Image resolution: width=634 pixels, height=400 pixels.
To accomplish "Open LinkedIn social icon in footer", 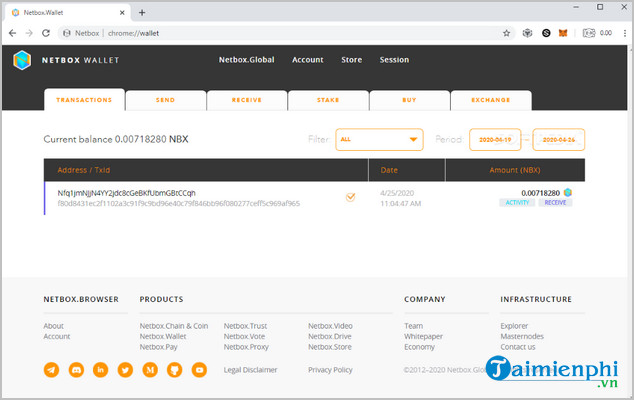I will click(x=101, y=370).
